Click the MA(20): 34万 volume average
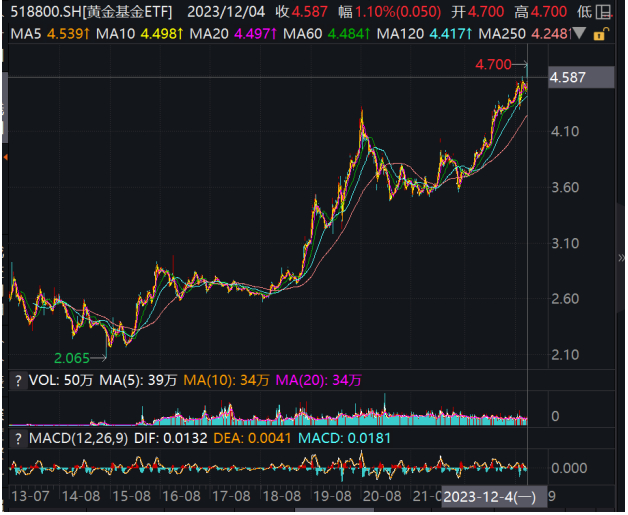The image size is (628, 515). (x=318, y=381)
